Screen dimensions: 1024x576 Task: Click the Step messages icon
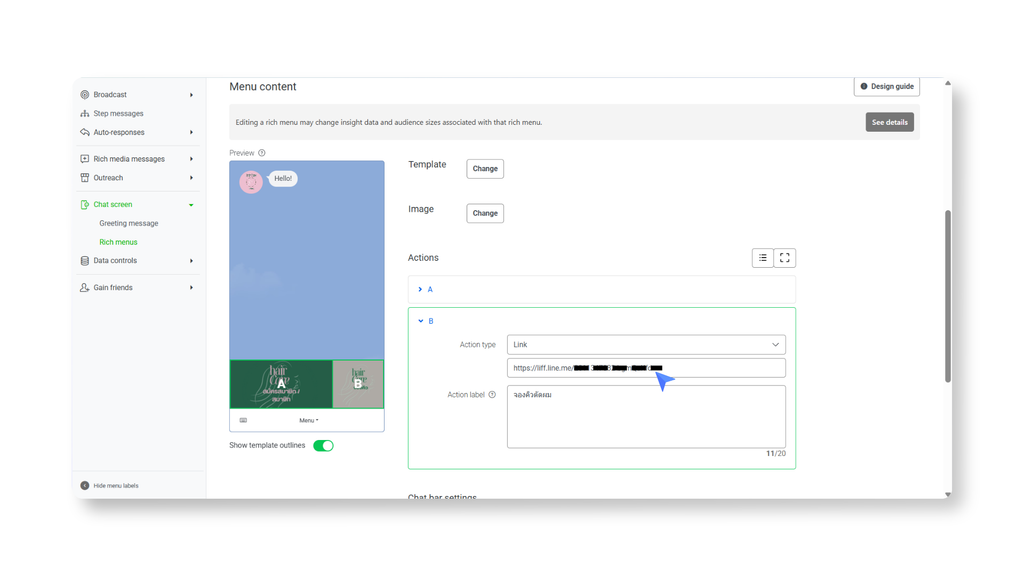[x=85, y=114]
